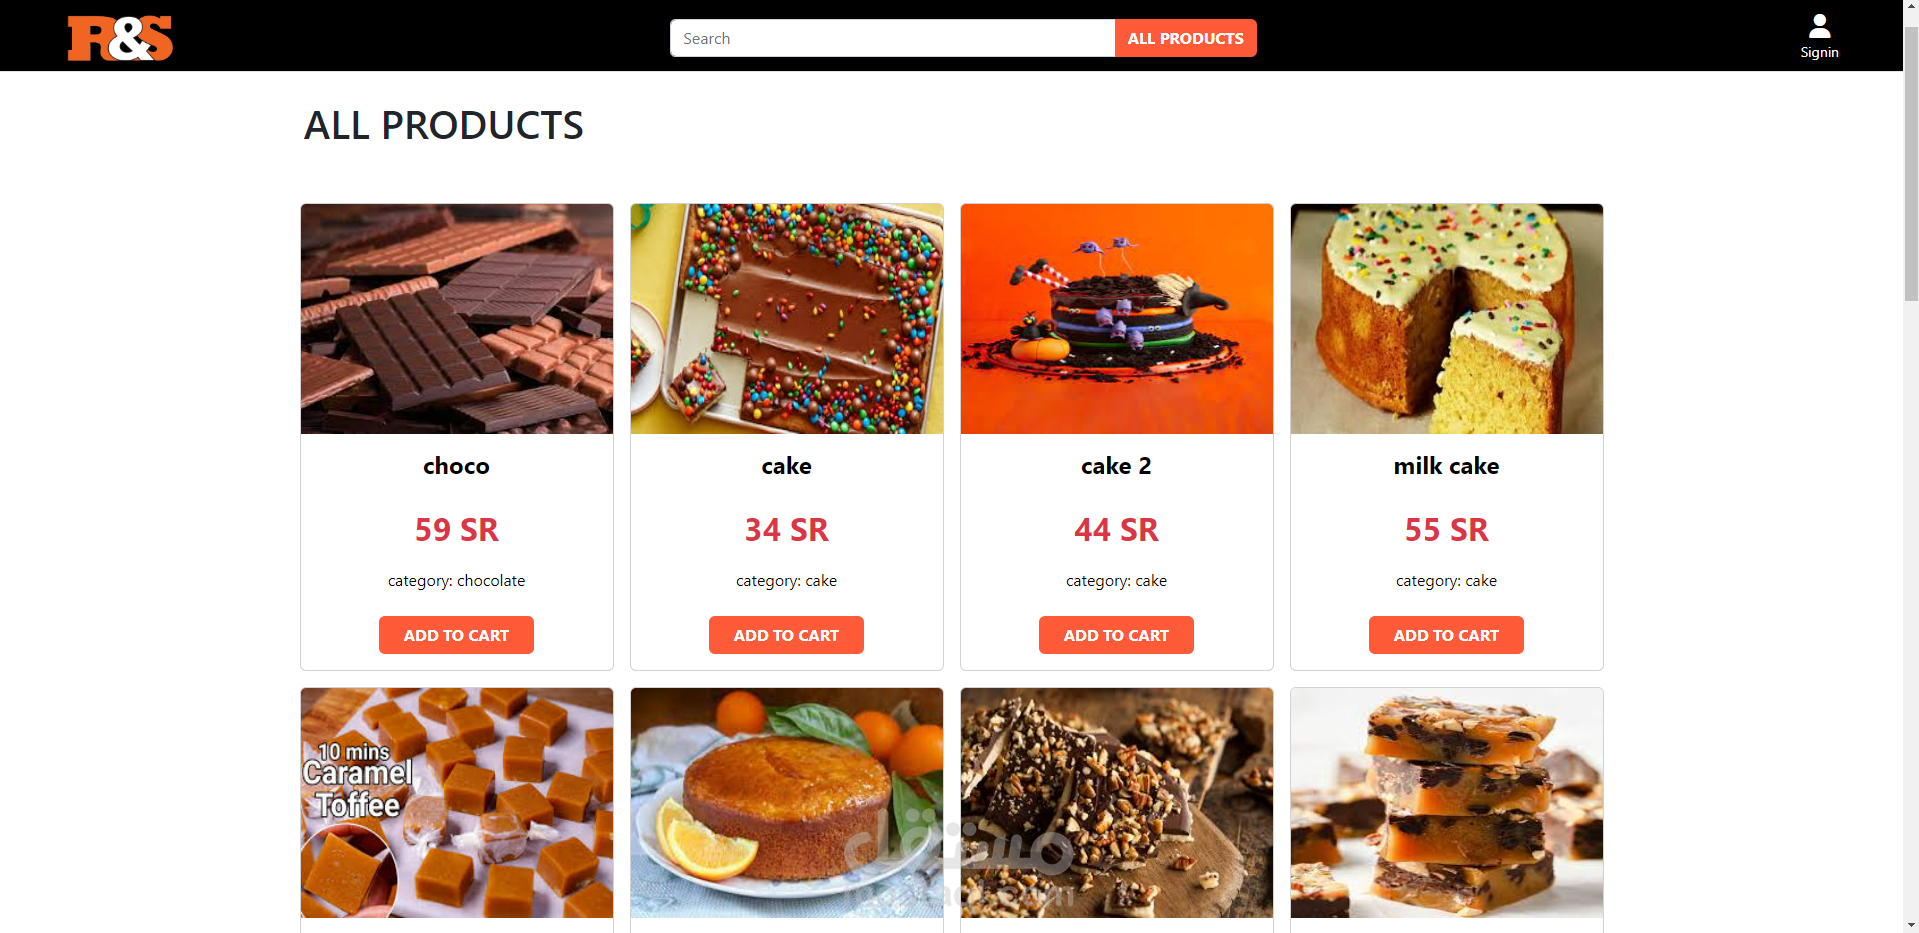Click the orange ALL PRODUCTS button

coord(1186,38)
